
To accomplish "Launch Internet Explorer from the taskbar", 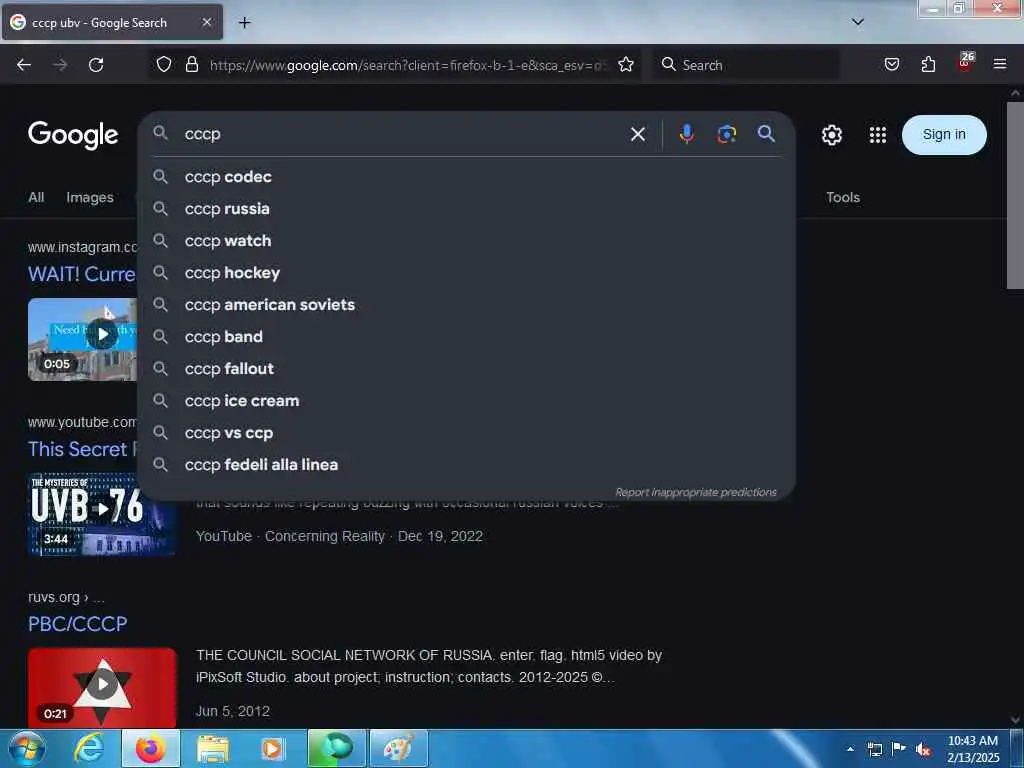I will 89,748.
